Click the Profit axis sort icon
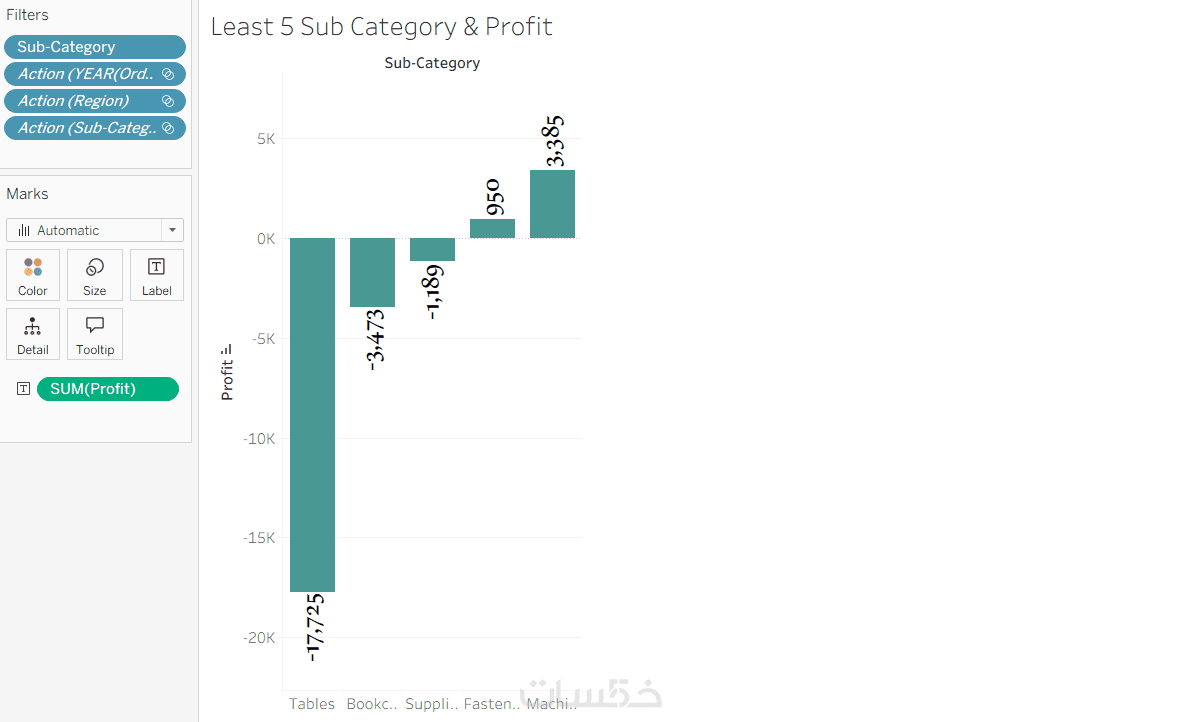 coord(227,349)
